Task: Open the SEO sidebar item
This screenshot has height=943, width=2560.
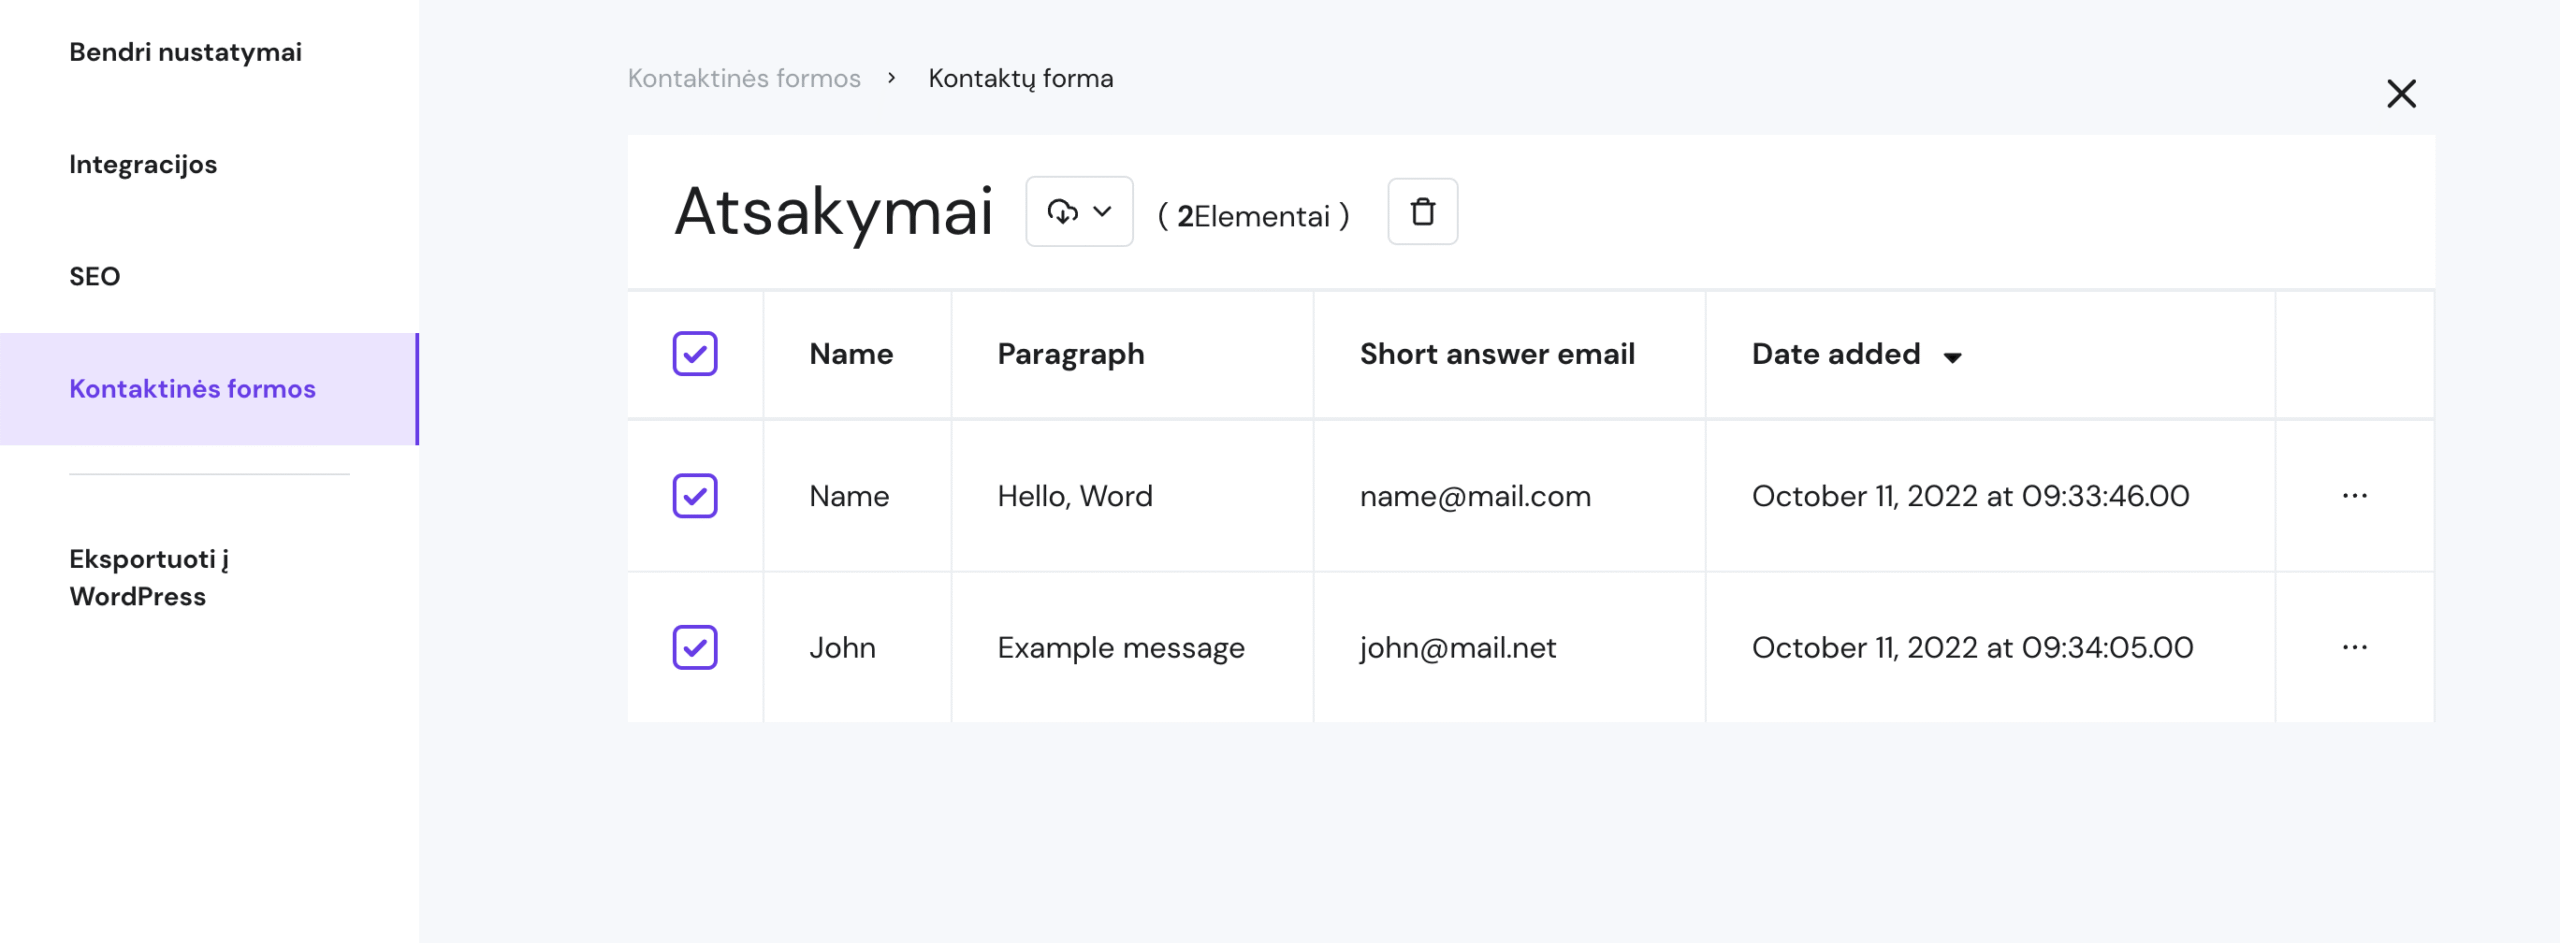Action: coord(95,276)
